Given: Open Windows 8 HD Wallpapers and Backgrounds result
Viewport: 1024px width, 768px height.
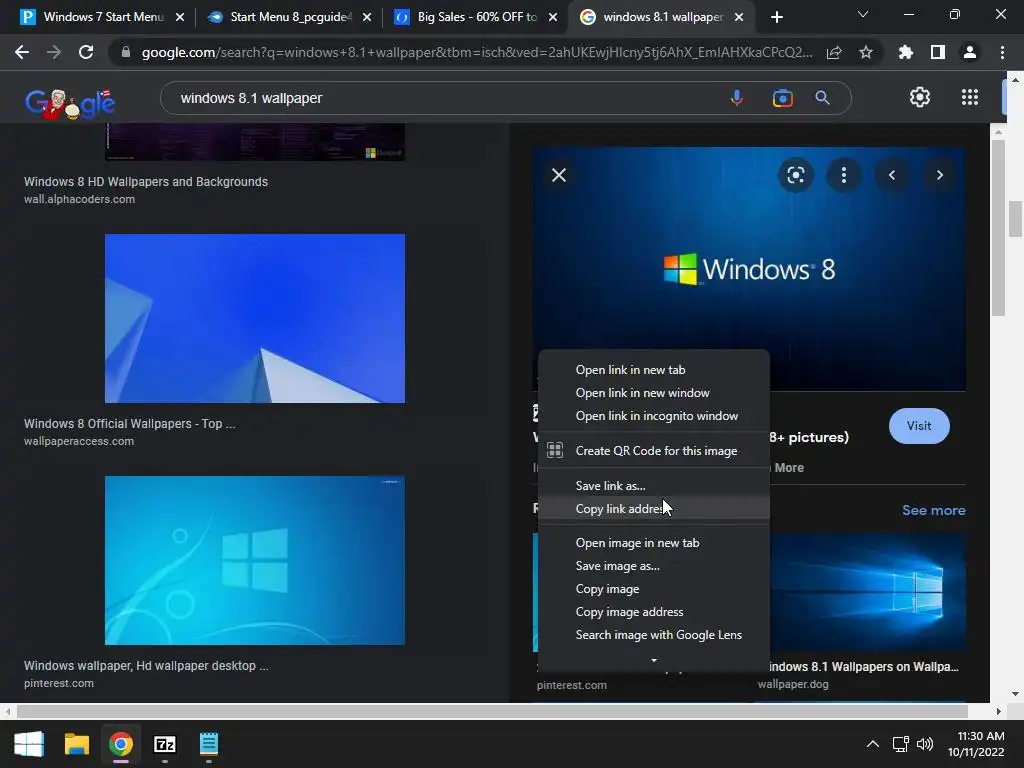Looking at the screenshot, I should pos(146,182).
